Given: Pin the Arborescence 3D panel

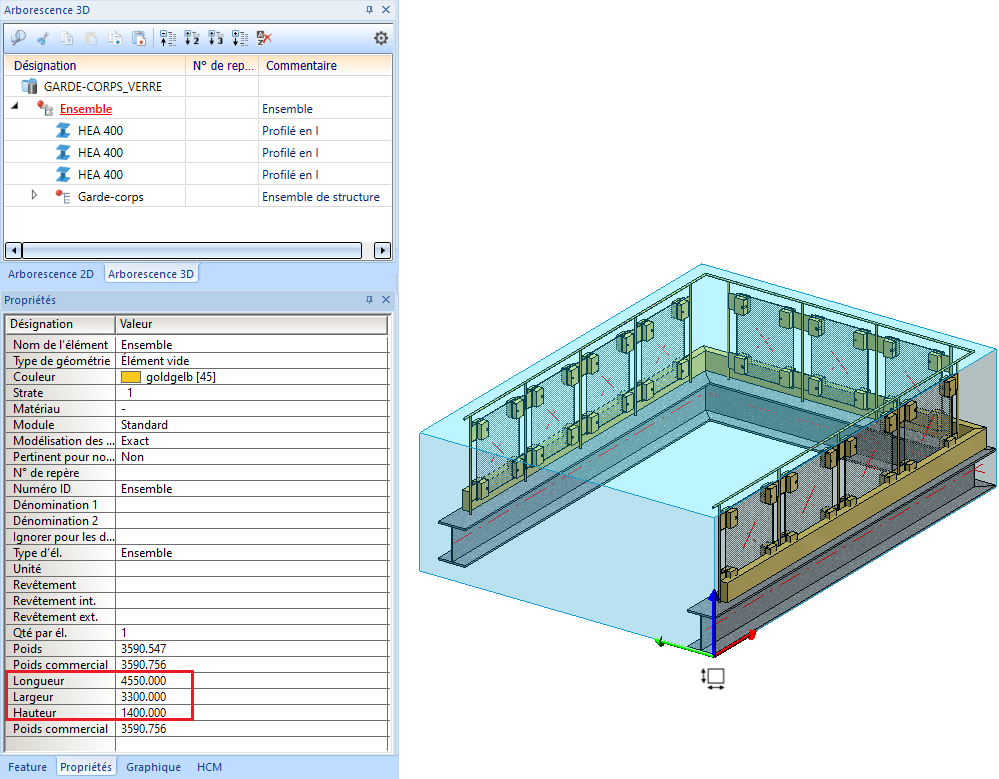Looking at the screenshot, I should [x=369, y=9].
